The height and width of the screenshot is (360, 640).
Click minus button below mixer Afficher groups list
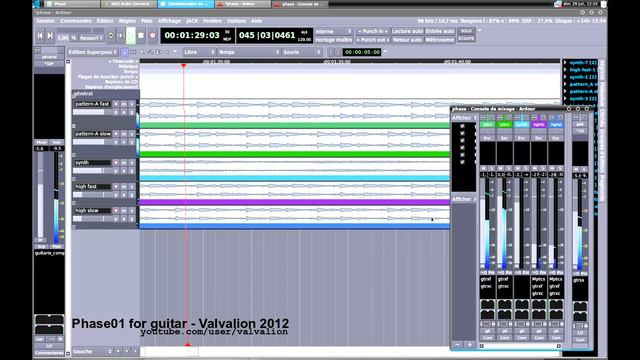tap(458, 345)
